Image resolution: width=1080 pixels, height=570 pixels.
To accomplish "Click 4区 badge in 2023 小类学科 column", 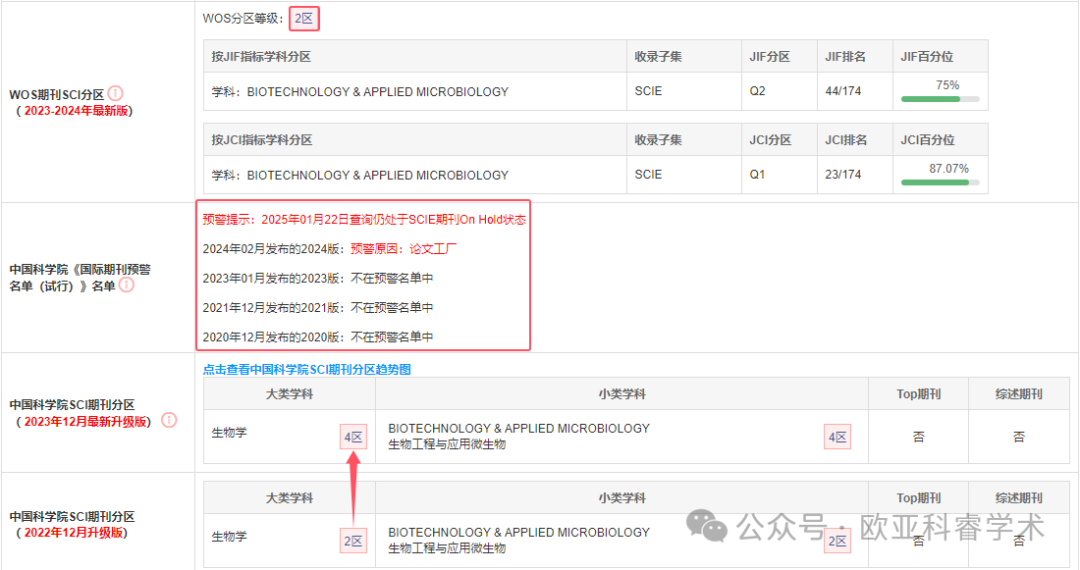I will [838, 437].
